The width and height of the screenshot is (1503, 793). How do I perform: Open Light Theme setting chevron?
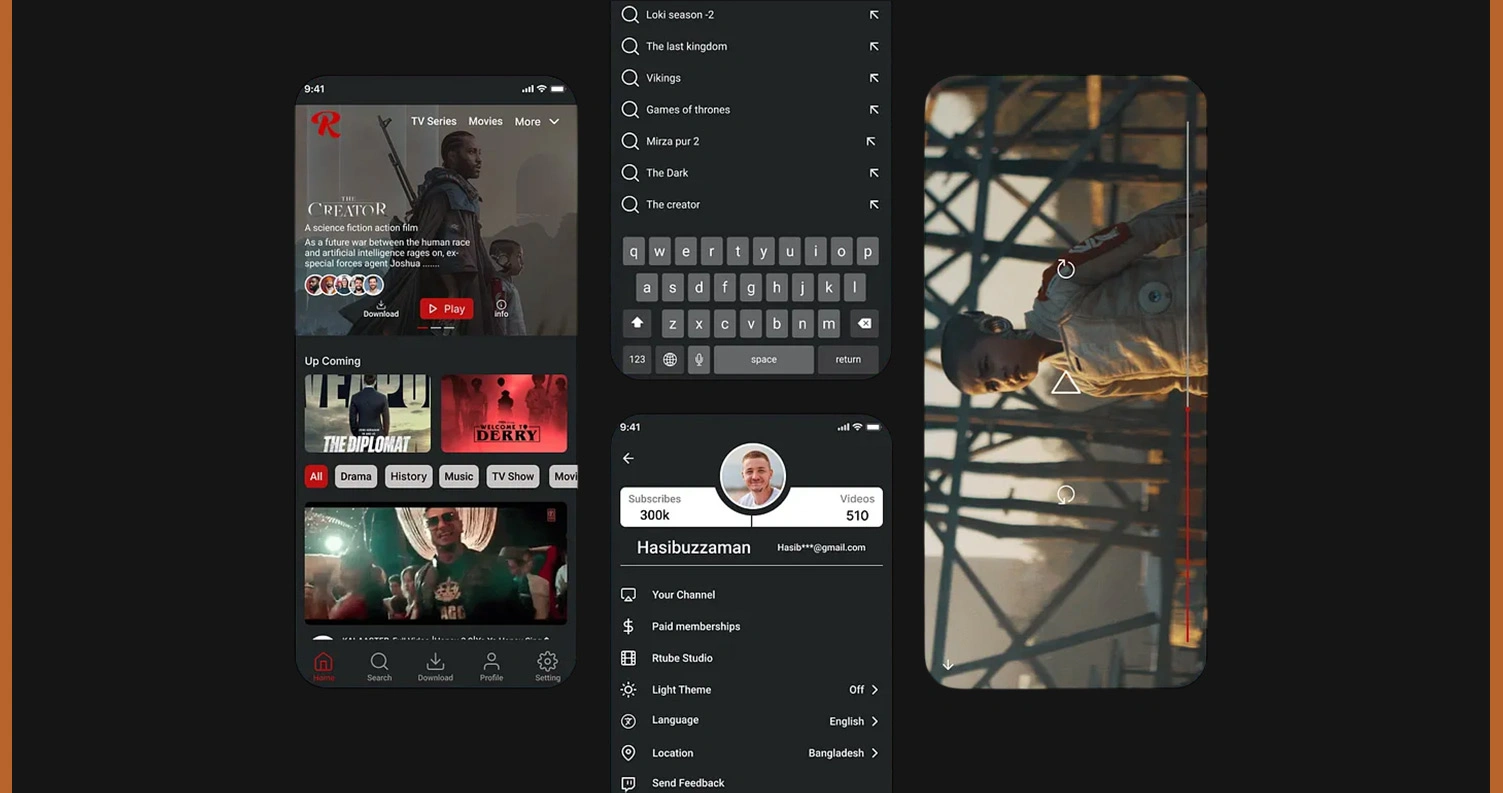tap(874, 690)
